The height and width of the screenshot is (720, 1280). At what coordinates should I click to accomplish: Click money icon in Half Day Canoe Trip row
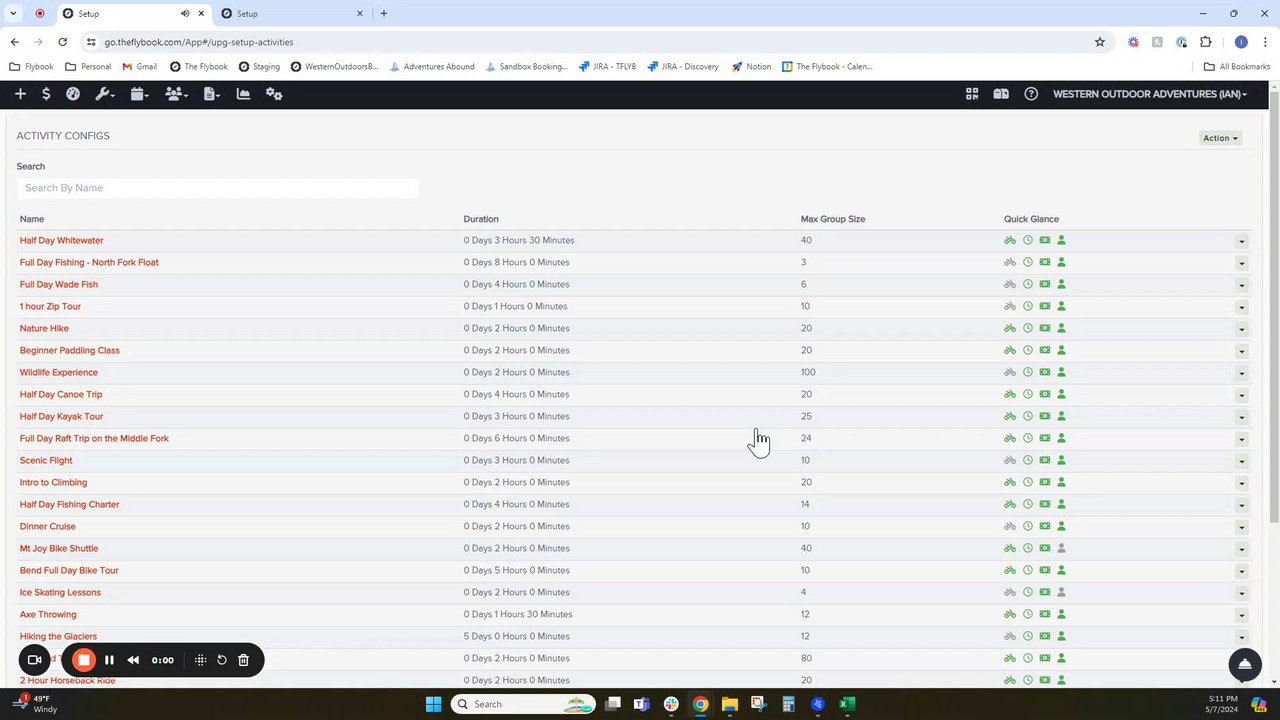(1044, 394)
